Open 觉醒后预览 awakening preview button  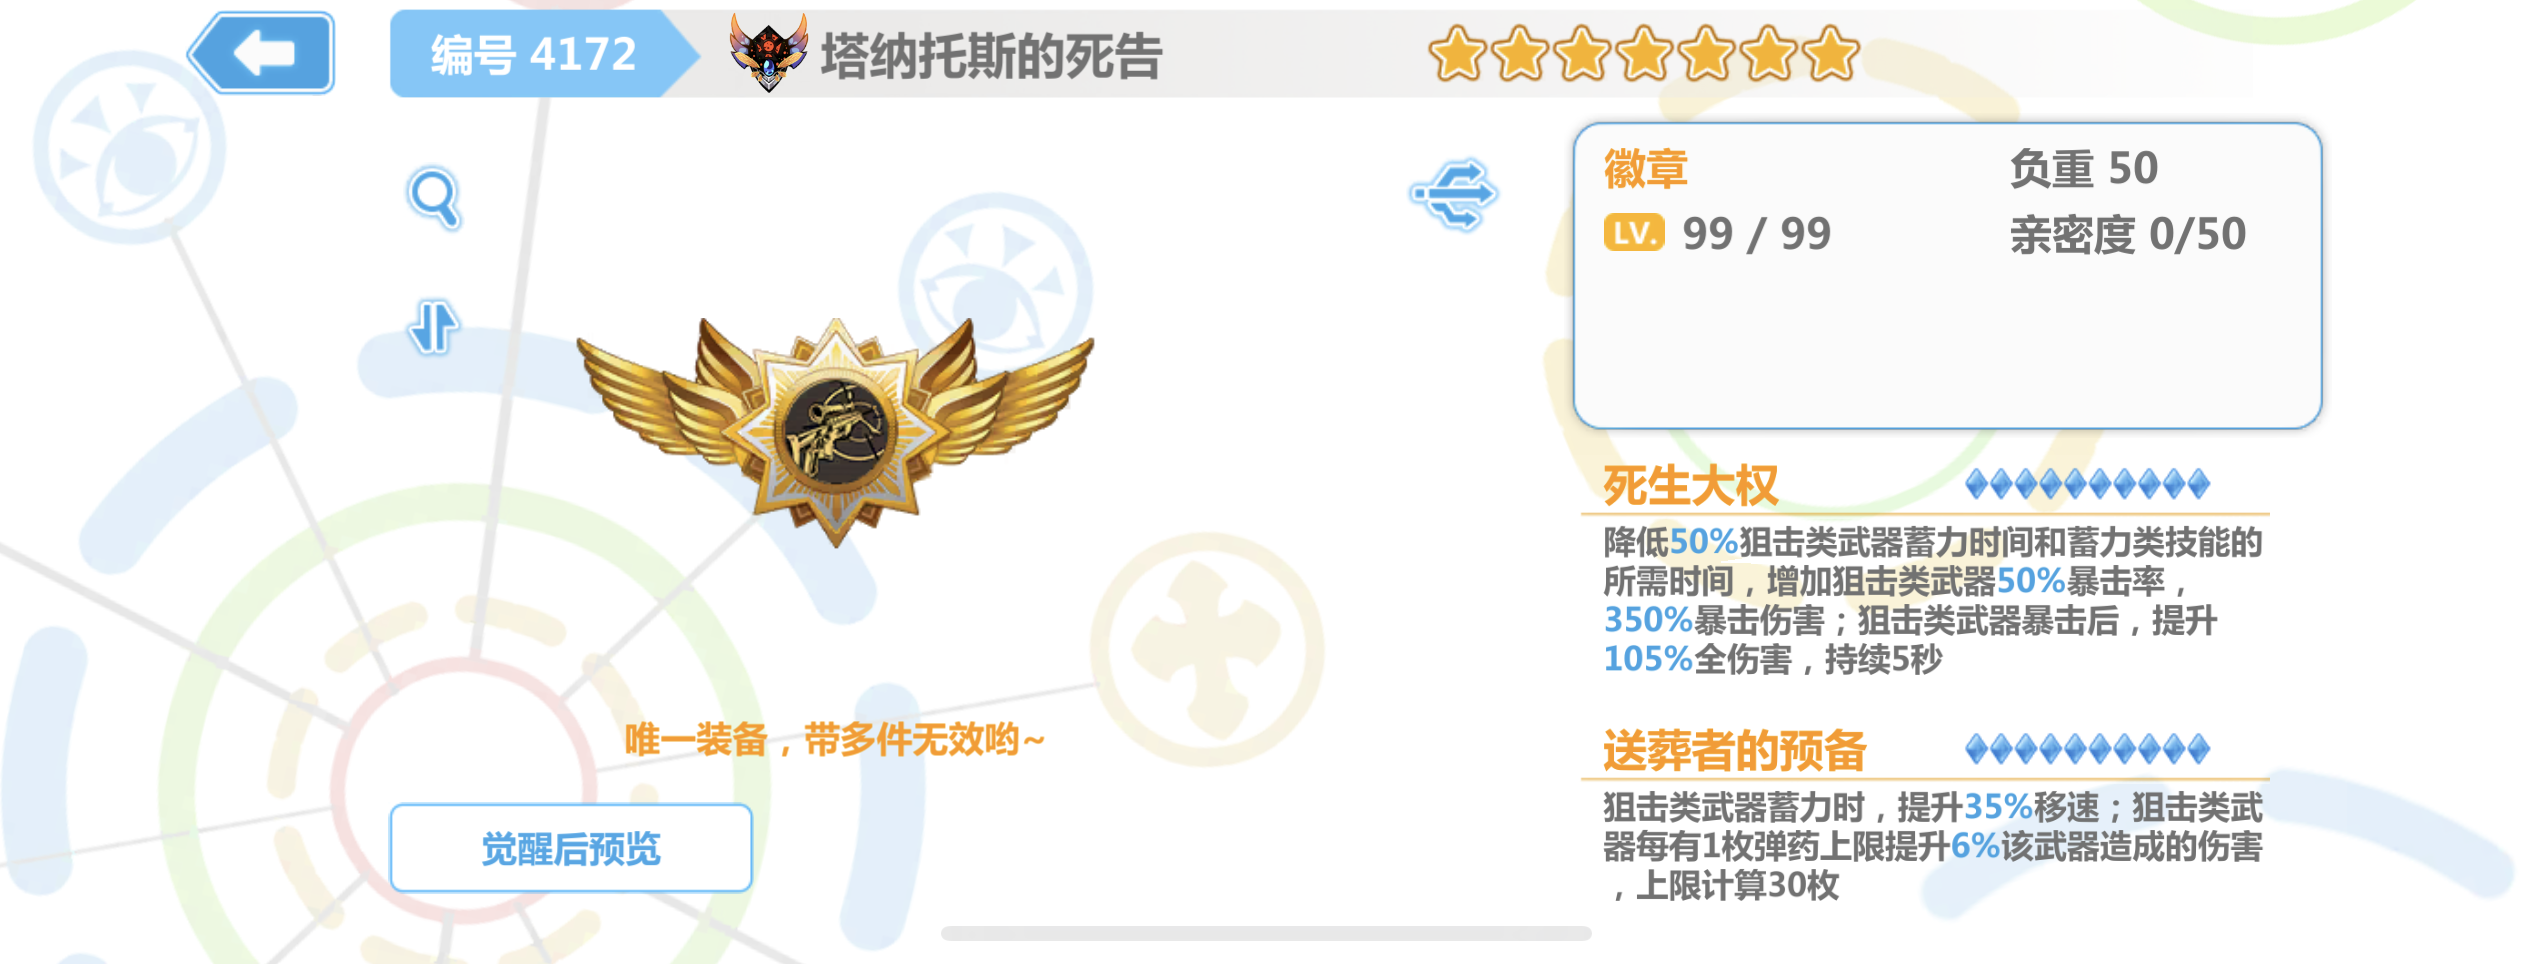pos(571,848)
